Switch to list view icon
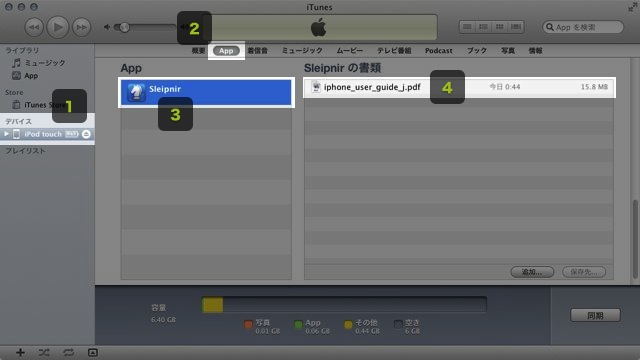 pos(467,27)
